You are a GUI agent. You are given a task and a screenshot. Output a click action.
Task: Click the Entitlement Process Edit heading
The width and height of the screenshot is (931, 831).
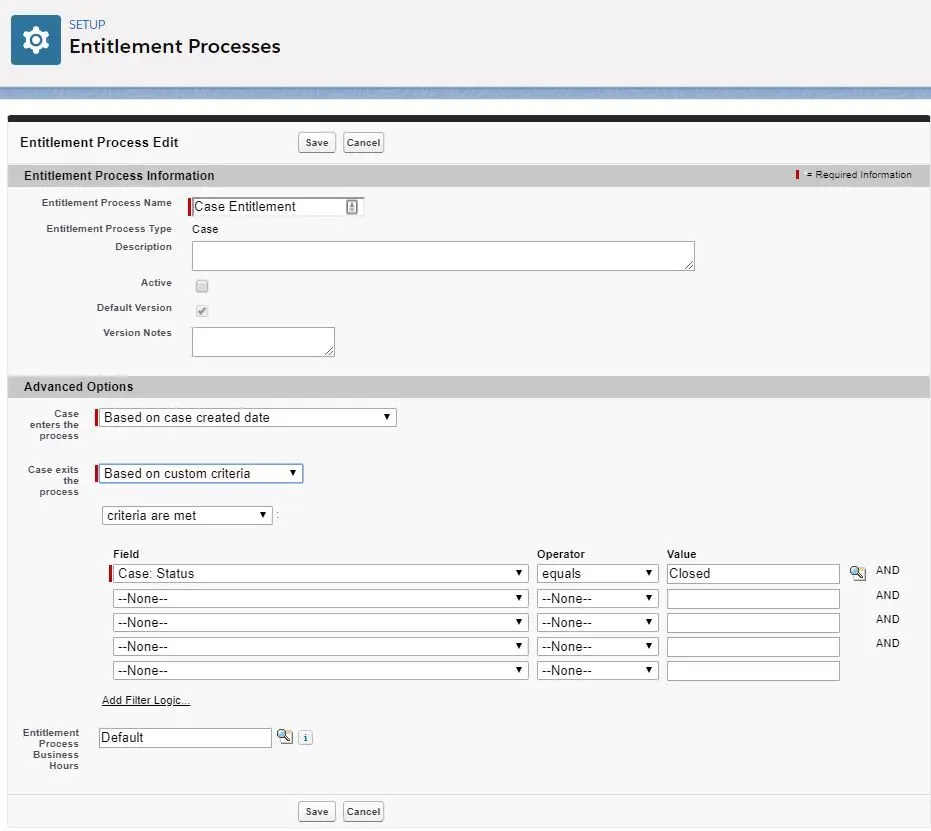click(x=99, y=142)
